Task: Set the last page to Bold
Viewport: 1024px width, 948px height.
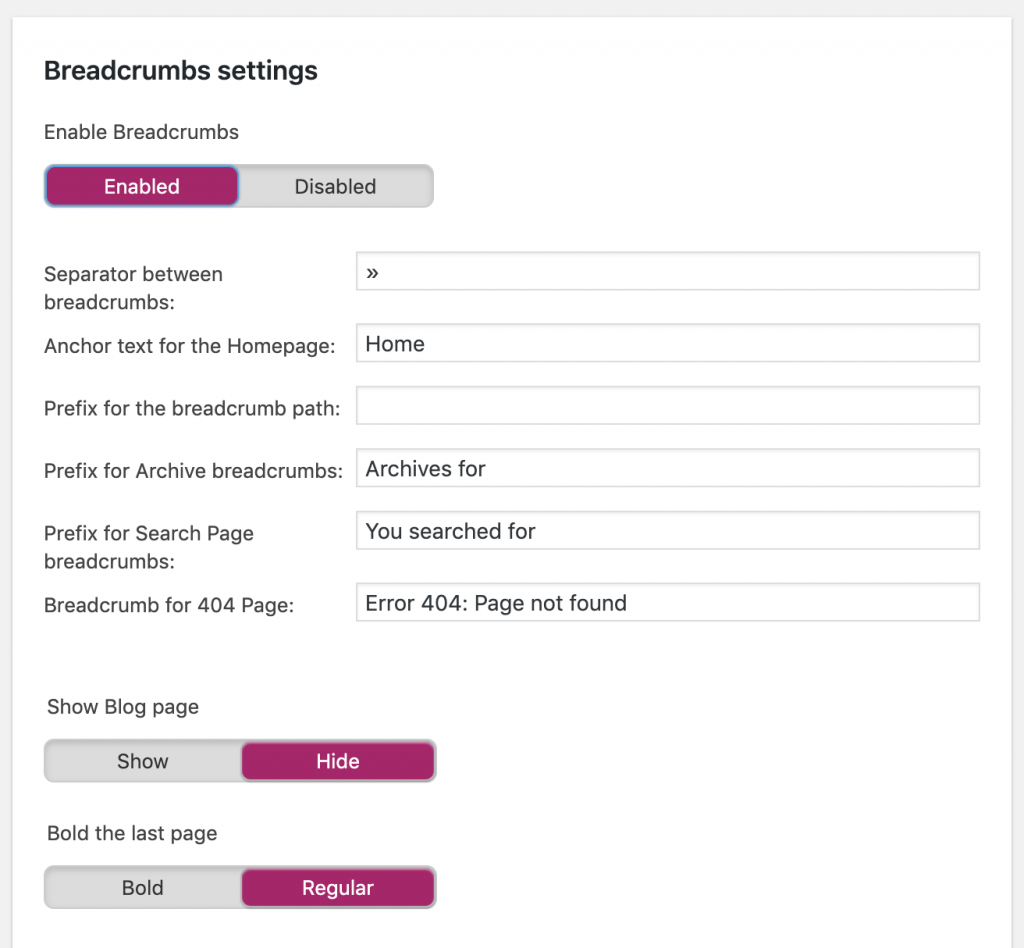Action: (x=141, y=887)
